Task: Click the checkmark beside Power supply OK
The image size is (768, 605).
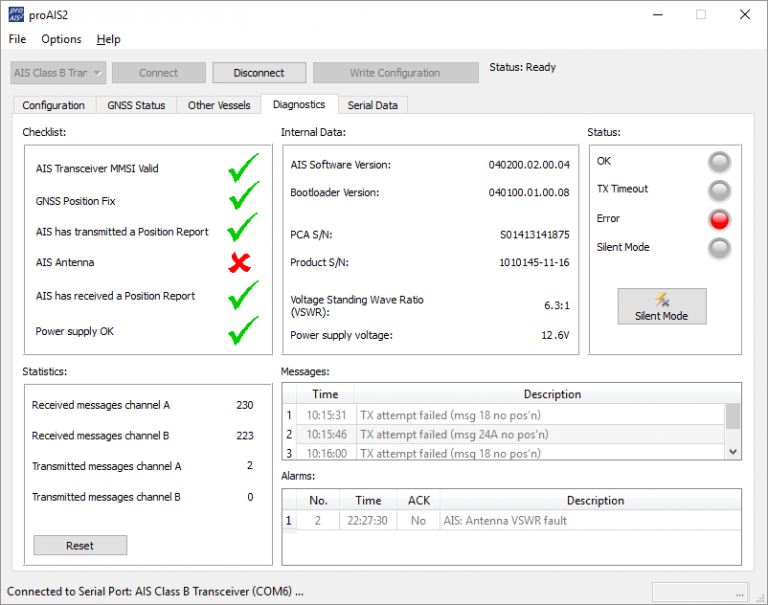Action: (x=242, y=330)
